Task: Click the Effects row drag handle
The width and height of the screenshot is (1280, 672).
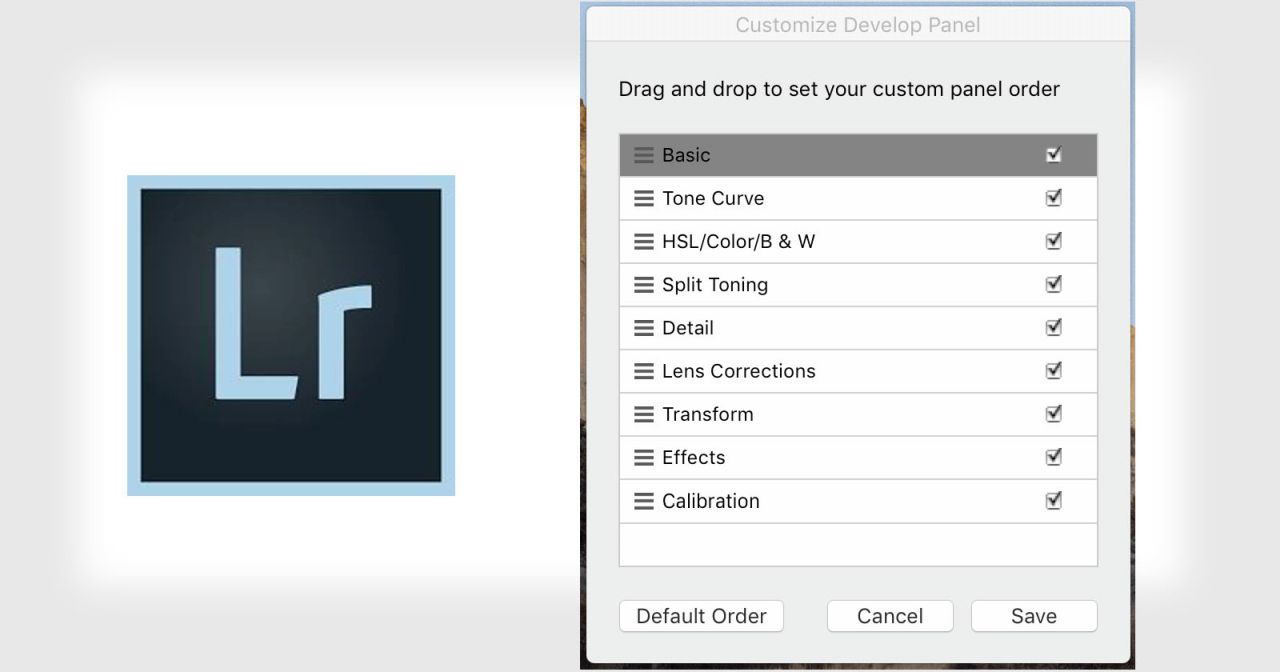Action: pyautogui.click(x=644, y=458)
